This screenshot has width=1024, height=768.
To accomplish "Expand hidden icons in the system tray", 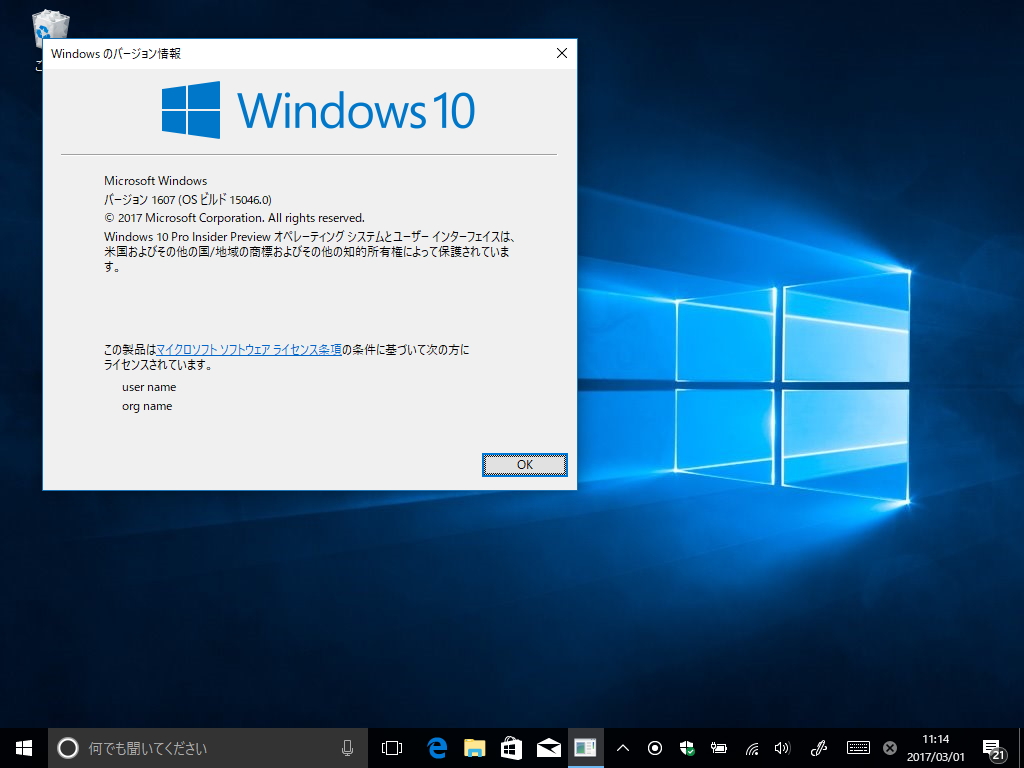I will (x=623, y=747).
